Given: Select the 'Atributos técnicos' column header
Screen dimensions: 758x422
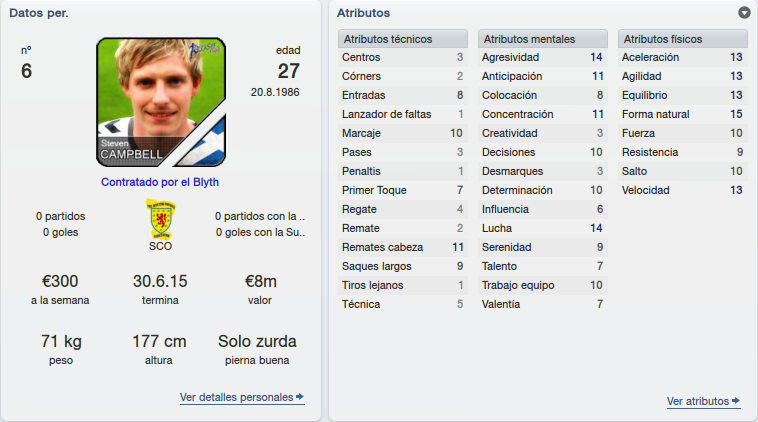Looking at the screenshot, I should pos(403,39).
